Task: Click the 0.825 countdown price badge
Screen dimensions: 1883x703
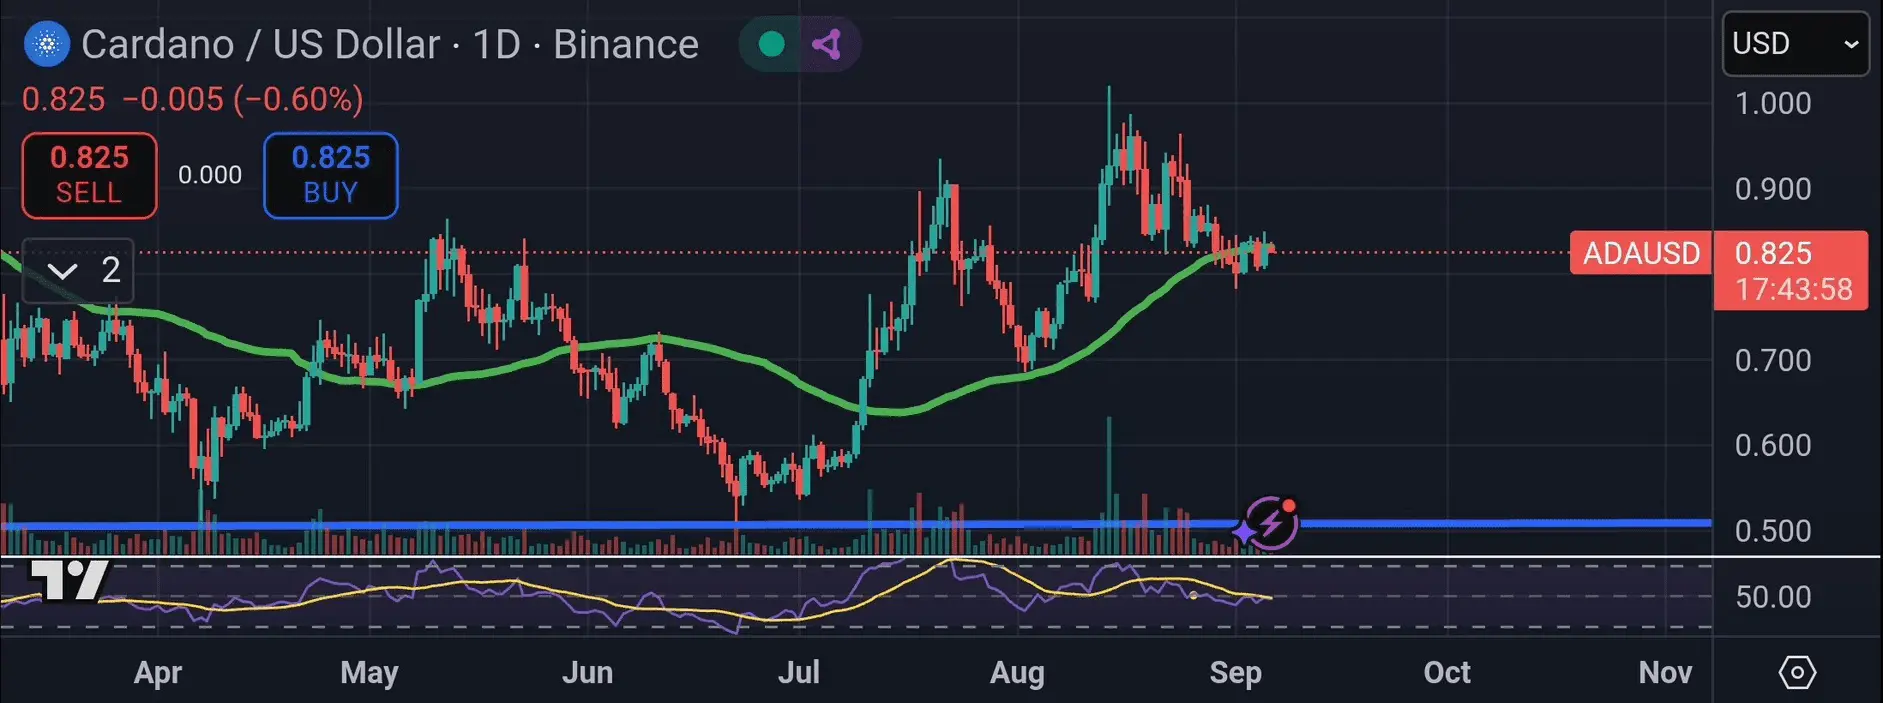Action: click(1791, 270)
